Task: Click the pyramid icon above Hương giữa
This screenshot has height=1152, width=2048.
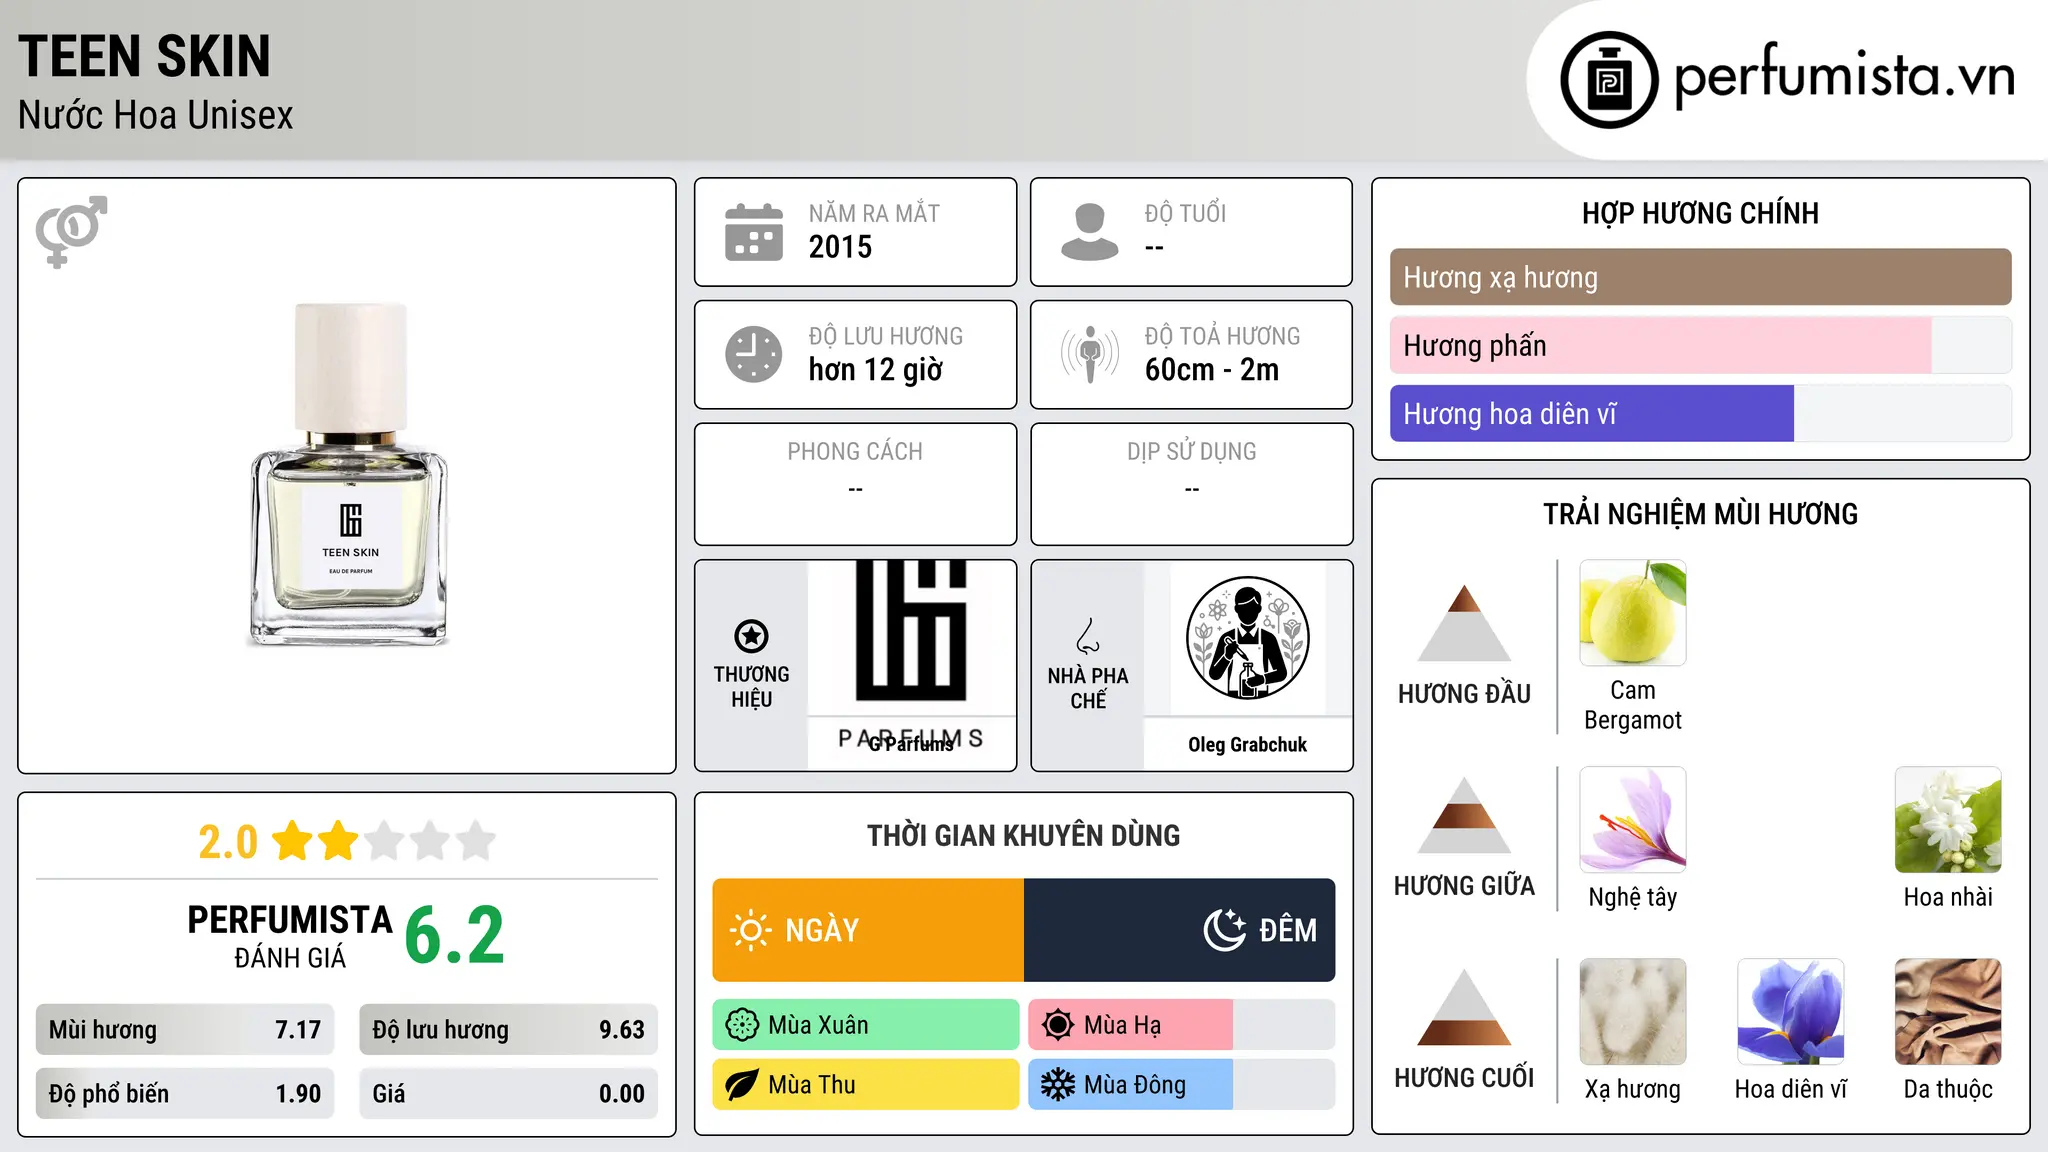Action: [x=1464, y=815]
